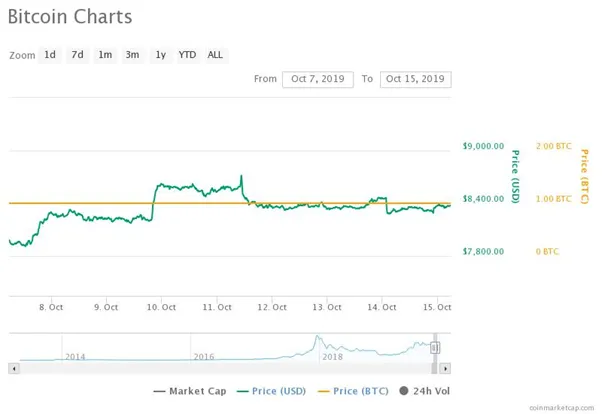Click the 2018 peak in the navigator chart

317,337
